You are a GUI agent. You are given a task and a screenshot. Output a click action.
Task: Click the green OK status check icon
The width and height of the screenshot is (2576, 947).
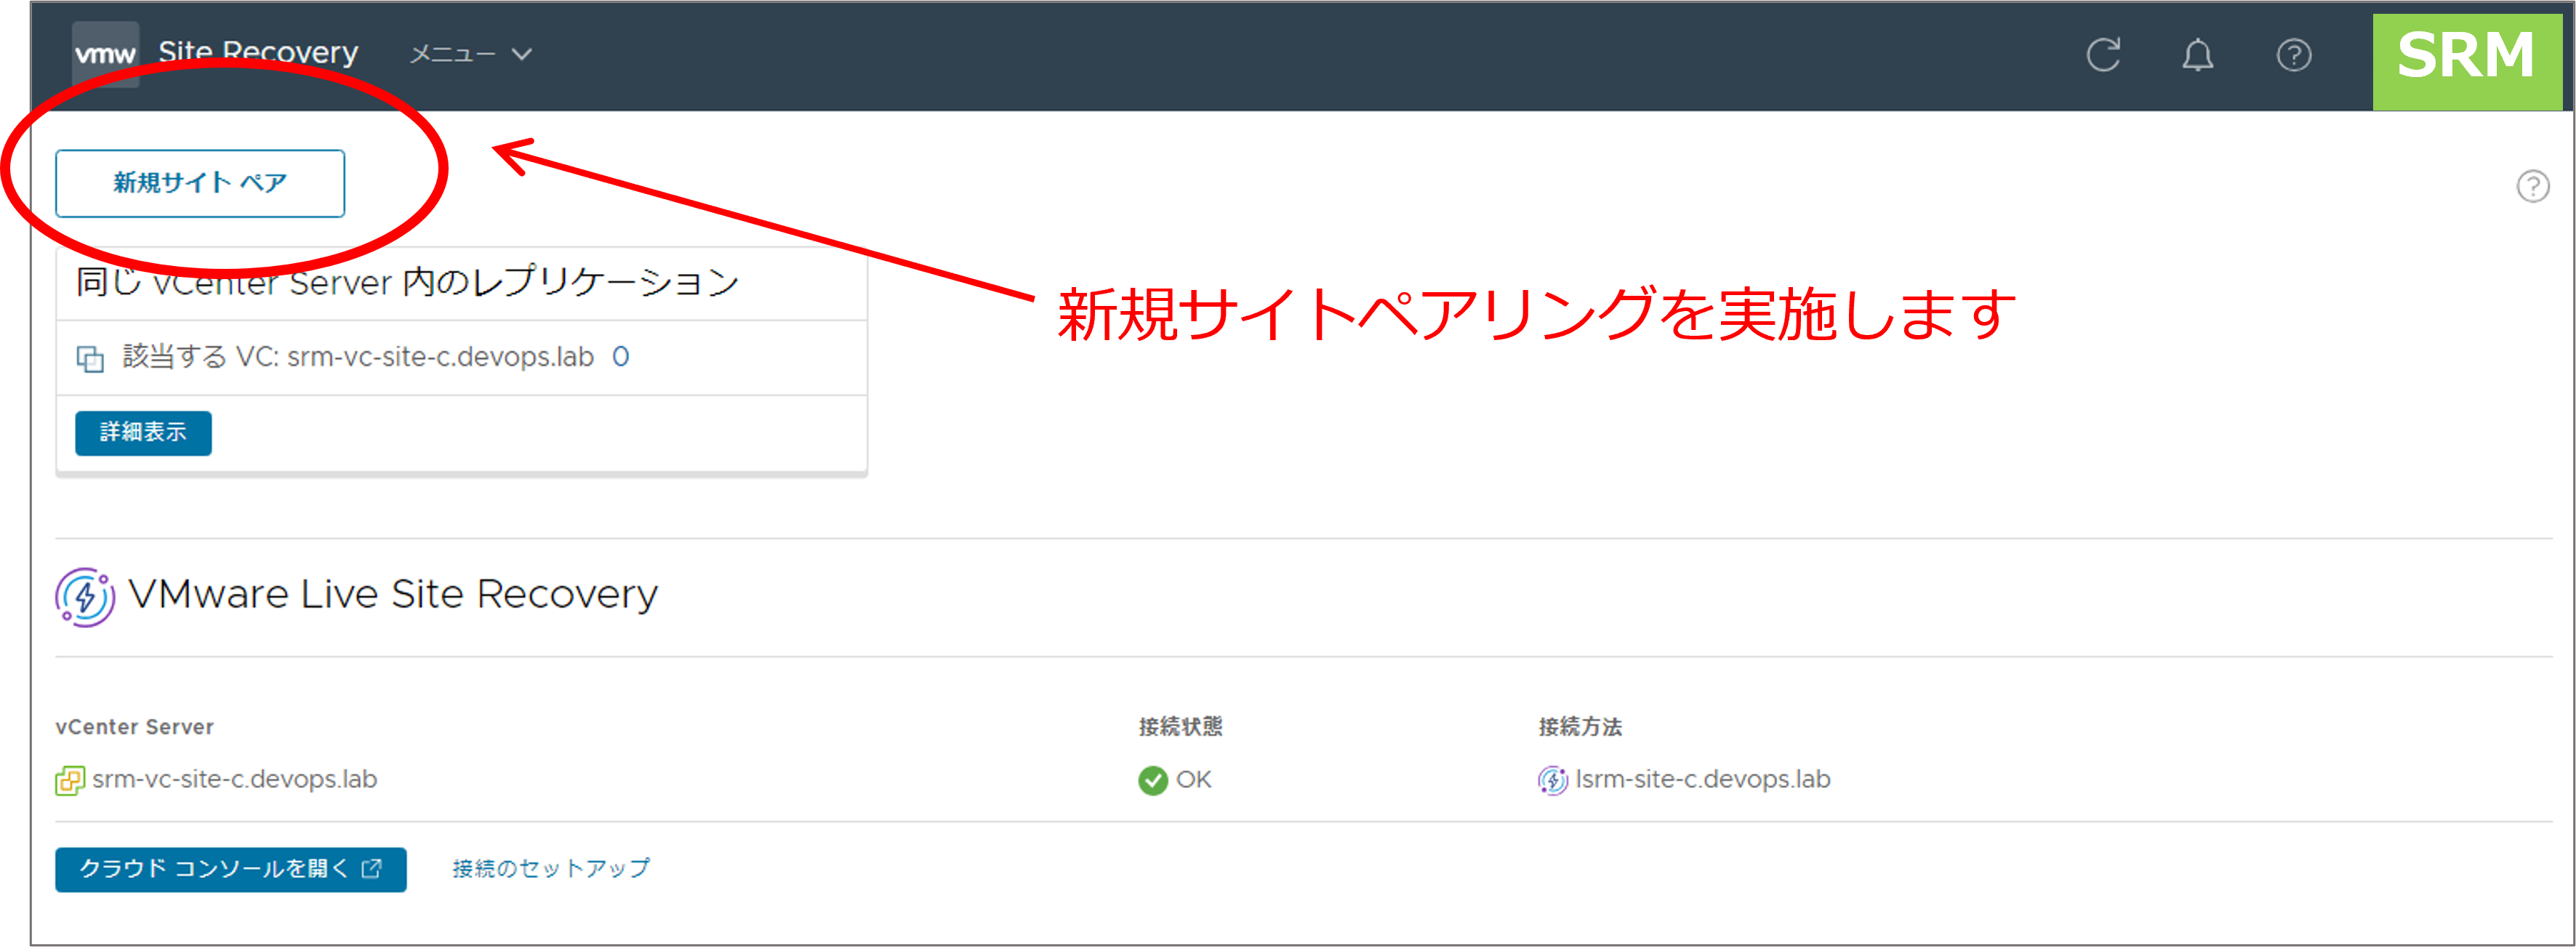pos(1152,780)
